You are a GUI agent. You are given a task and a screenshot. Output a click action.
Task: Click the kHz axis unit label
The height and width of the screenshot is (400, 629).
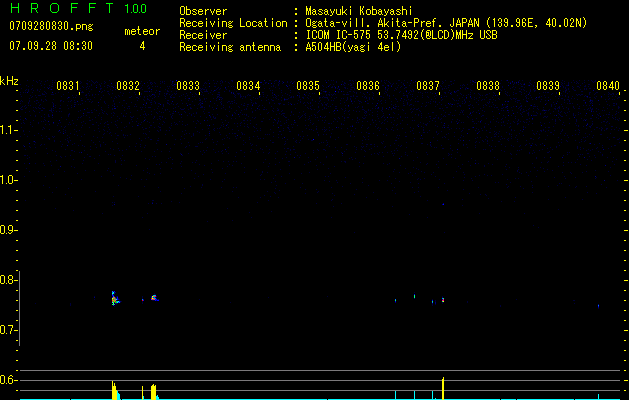(9, 81)
